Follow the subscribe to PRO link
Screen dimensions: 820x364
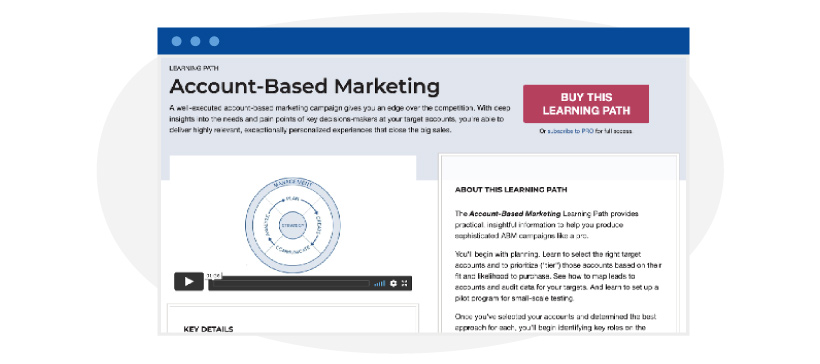point(570,131)
